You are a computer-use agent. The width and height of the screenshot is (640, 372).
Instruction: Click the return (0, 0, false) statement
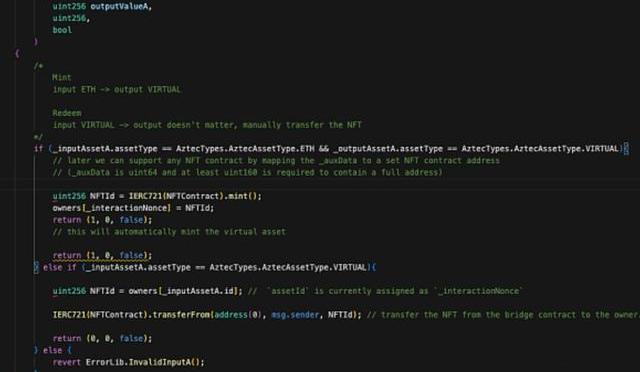click(102, 339)
